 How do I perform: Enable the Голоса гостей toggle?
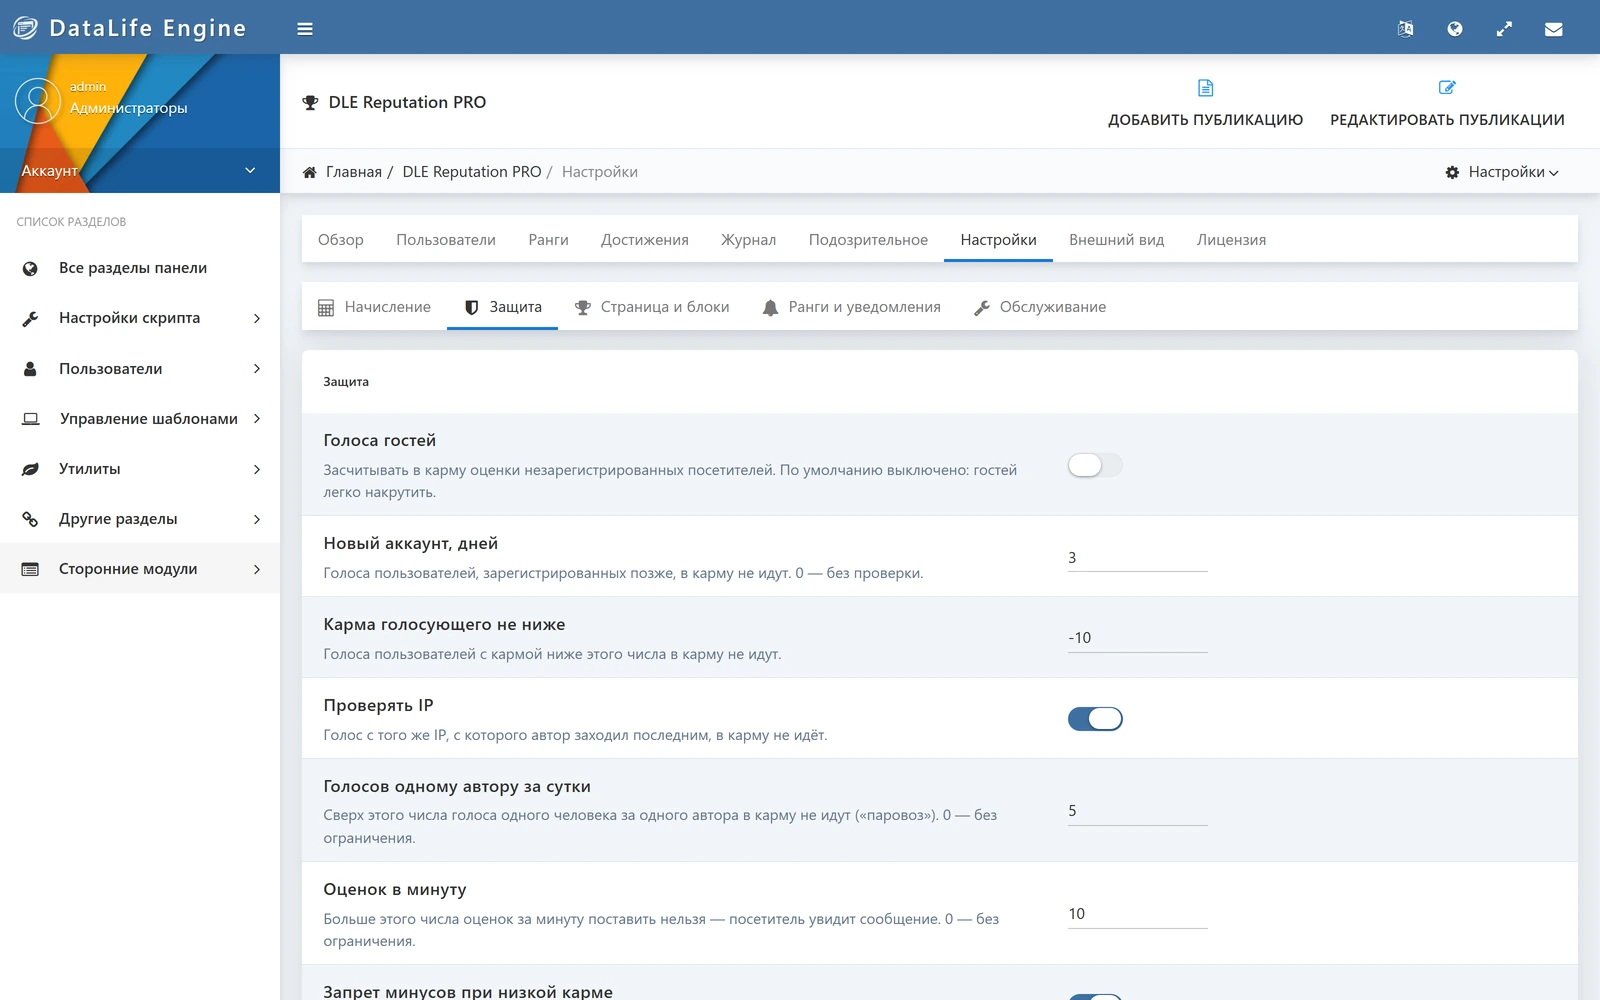tap(1095, 465)
